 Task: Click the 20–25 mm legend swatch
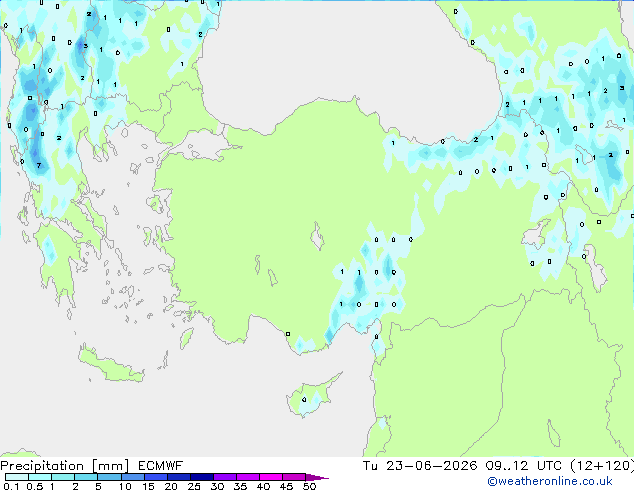click(178, 477)
